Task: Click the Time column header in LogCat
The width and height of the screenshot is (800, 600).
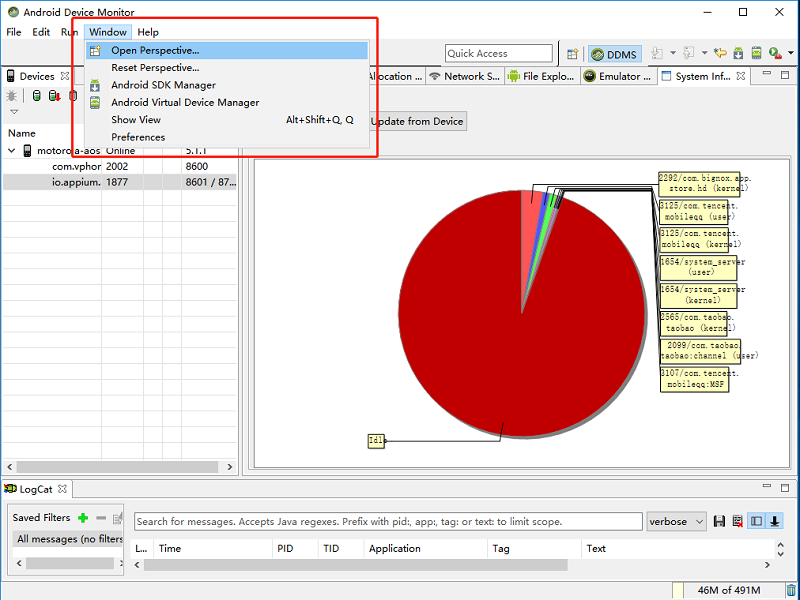Action: tap(213, 548)
